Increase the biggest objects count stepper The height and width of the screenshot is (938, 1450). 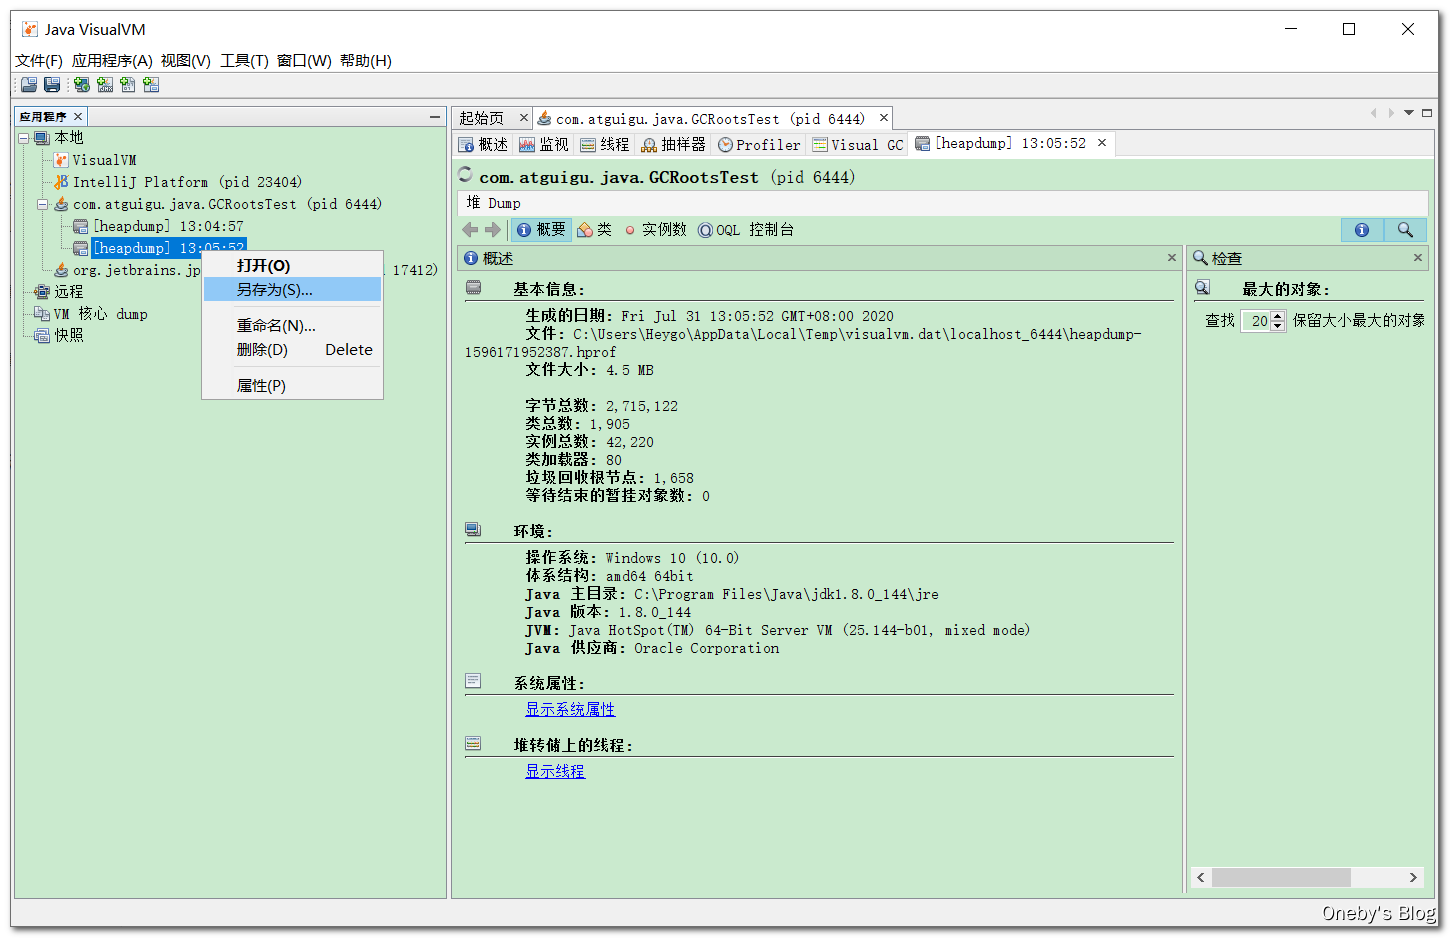pyautogui.click(x=1277, y=316)
